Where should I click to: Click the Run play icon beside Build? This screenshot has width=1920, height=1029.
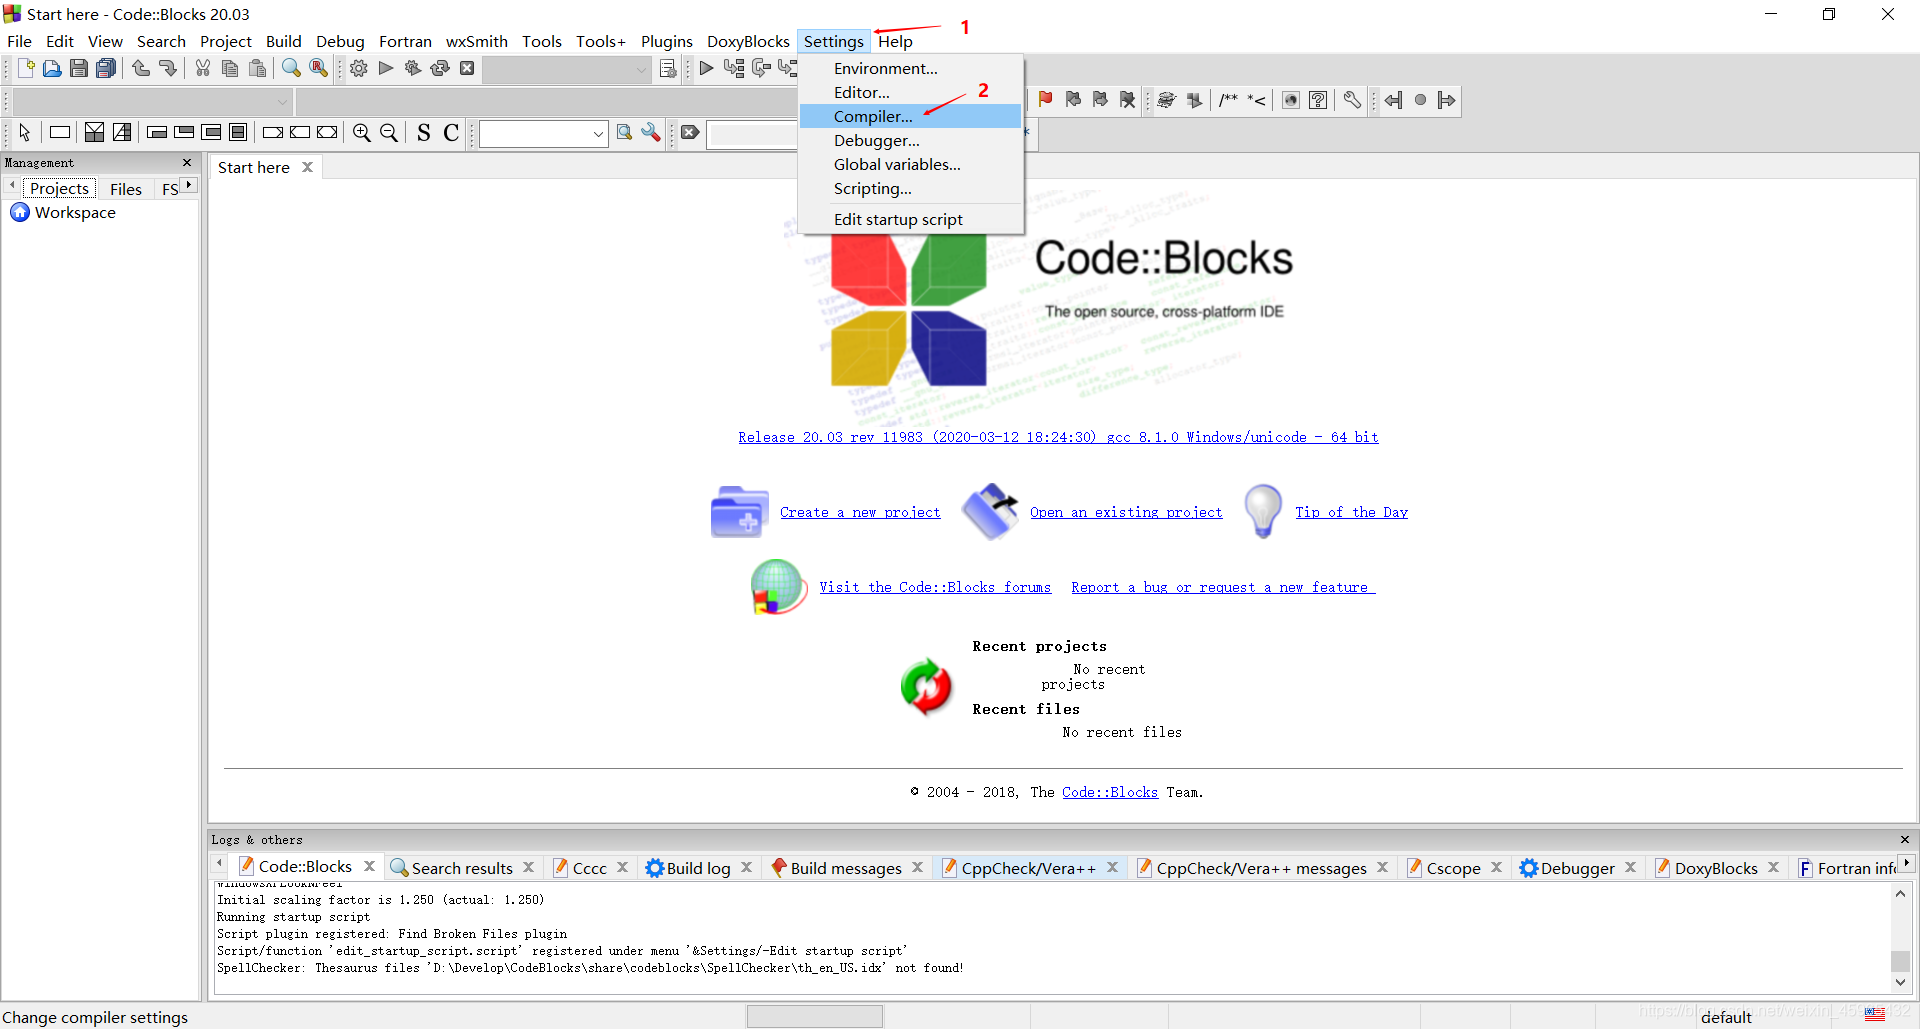(x=386, y=68)
